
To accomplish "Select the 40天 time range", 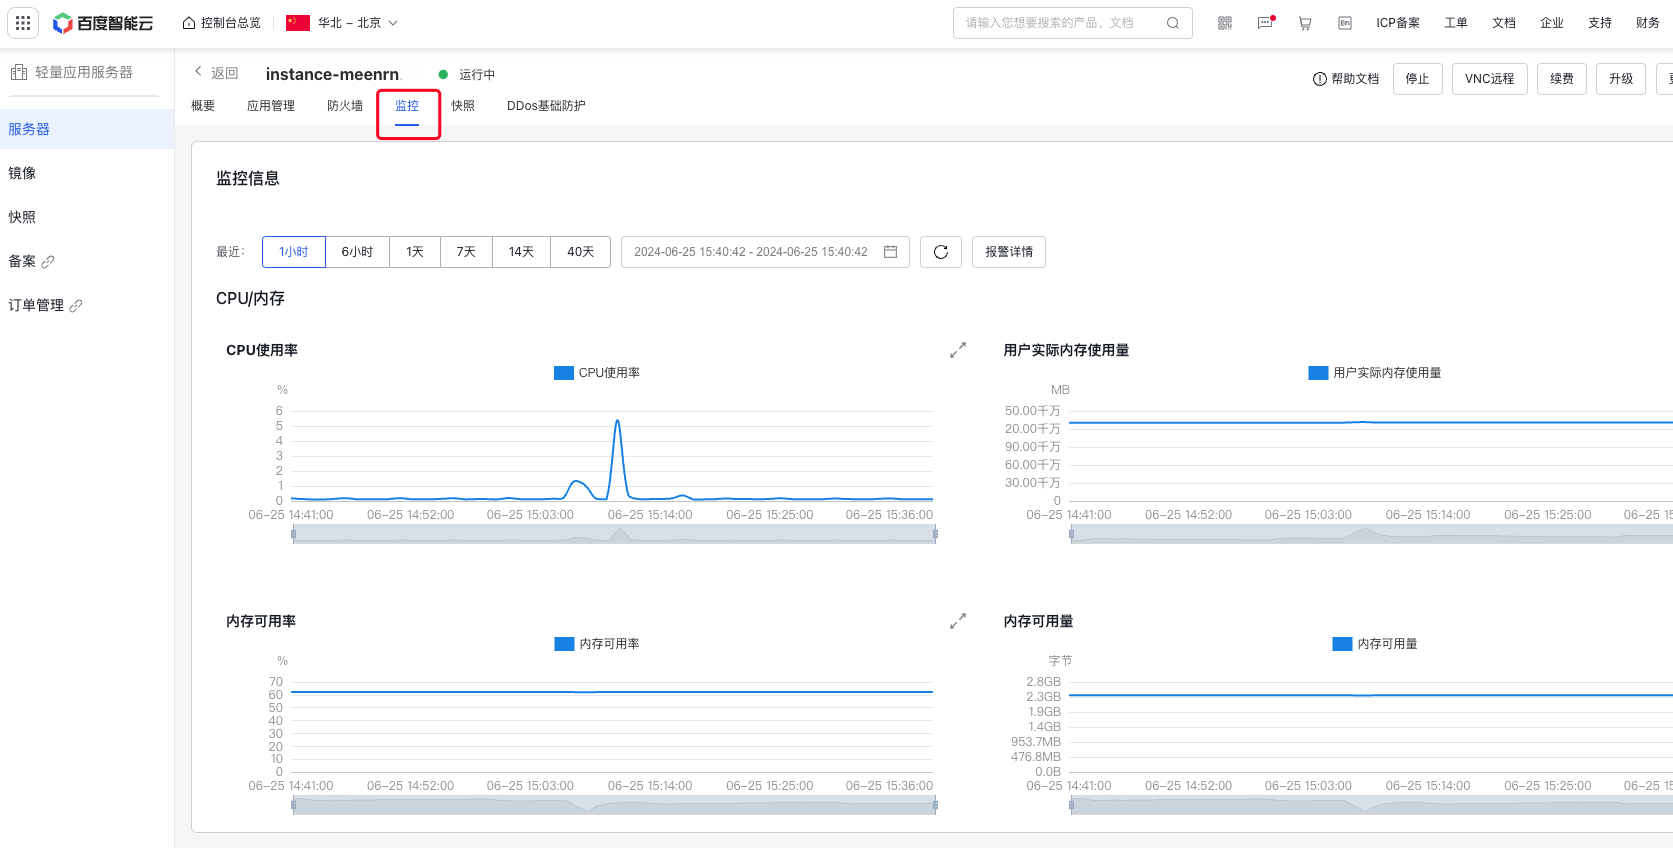I will coord(581,252).
